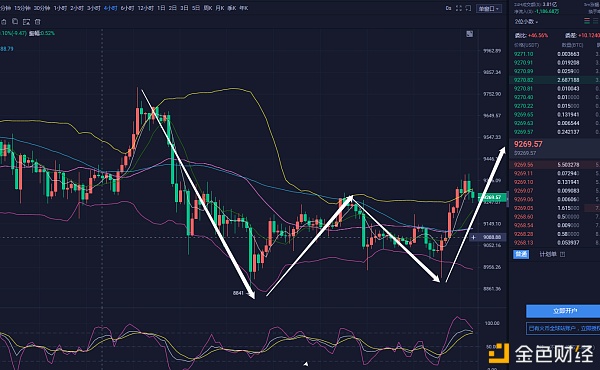Click the existing Huobi account link

tap(563, 328)
